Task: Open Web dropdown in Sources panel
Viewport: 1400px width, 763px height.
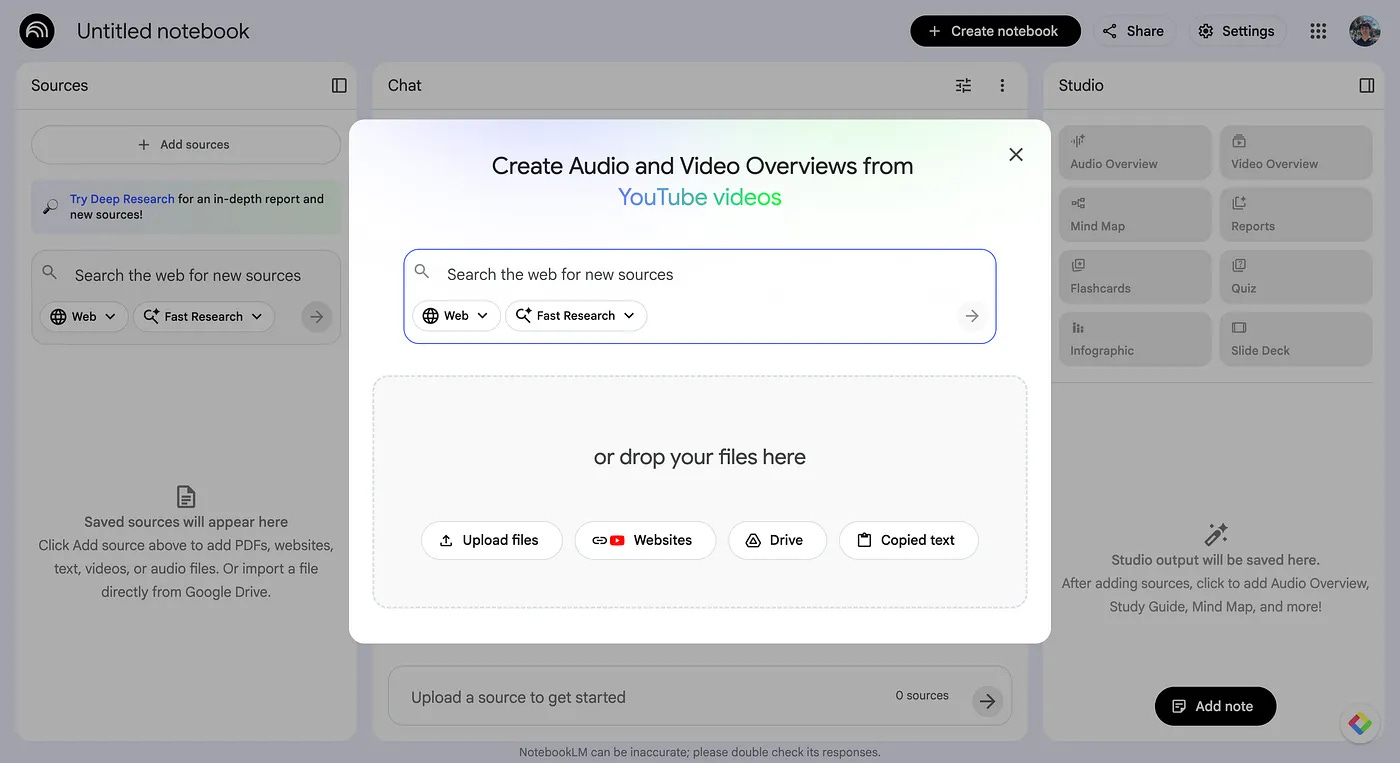Action: pos(84,317)
